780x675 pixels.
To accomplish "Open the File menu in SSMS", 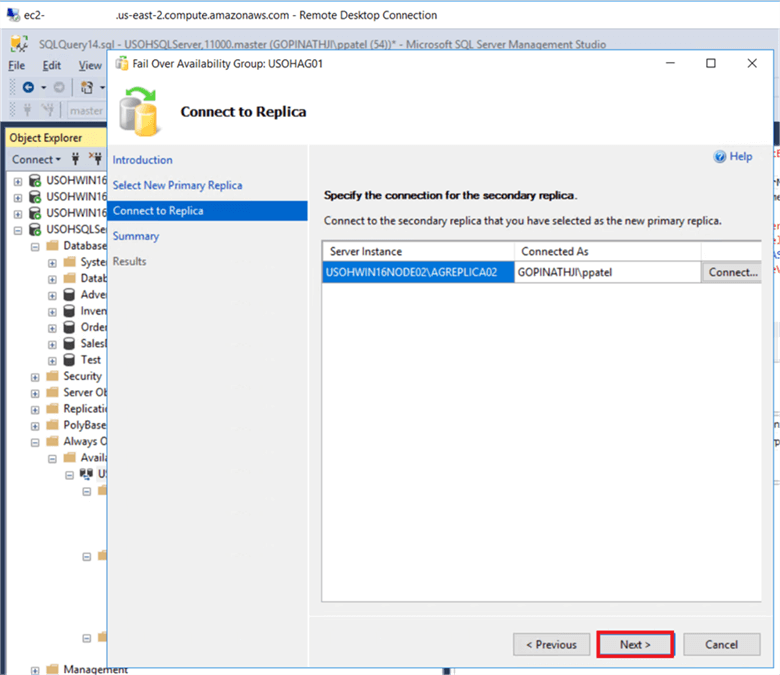I will point(16,65).
